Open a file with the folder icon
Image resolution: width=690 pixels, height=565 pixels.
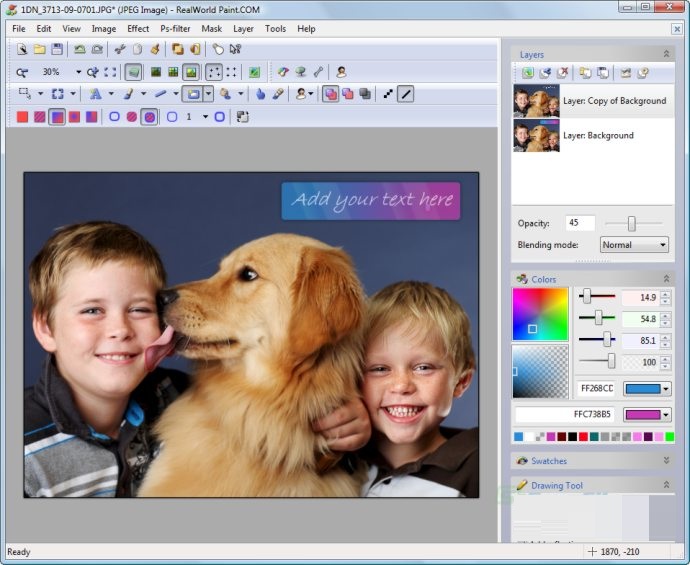pyautogui.click(x=39, y=48)
